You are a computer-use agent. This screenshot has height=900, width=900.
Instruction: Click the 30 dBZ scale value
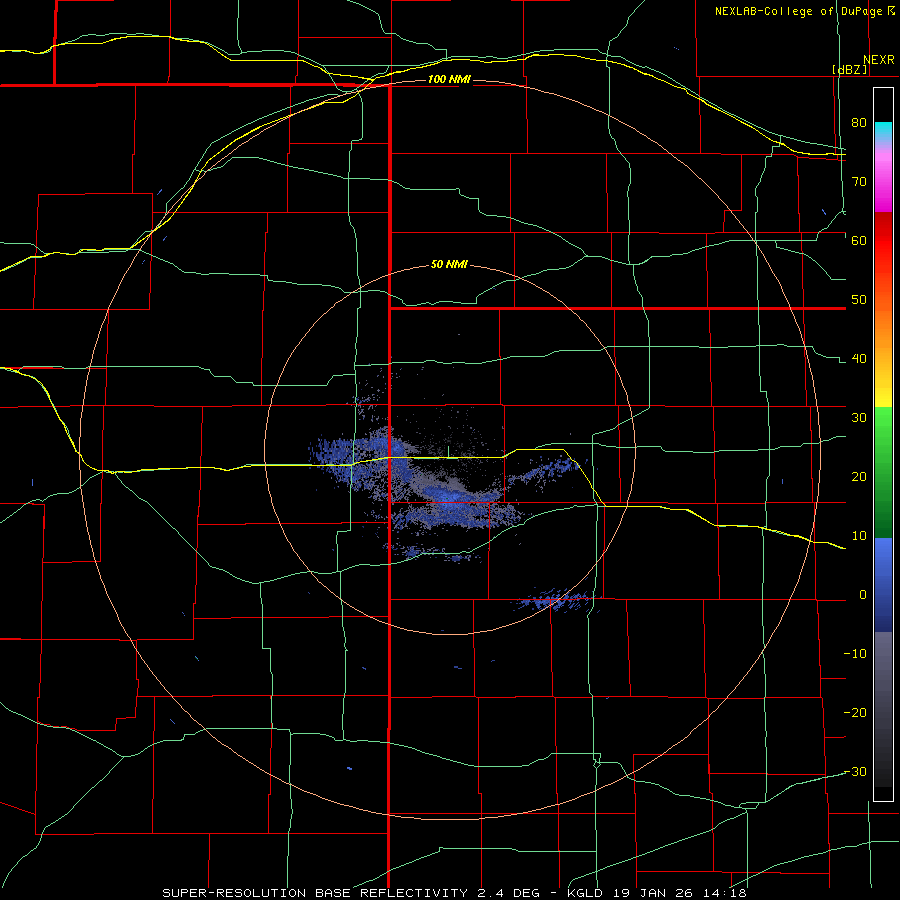(859, 418)
